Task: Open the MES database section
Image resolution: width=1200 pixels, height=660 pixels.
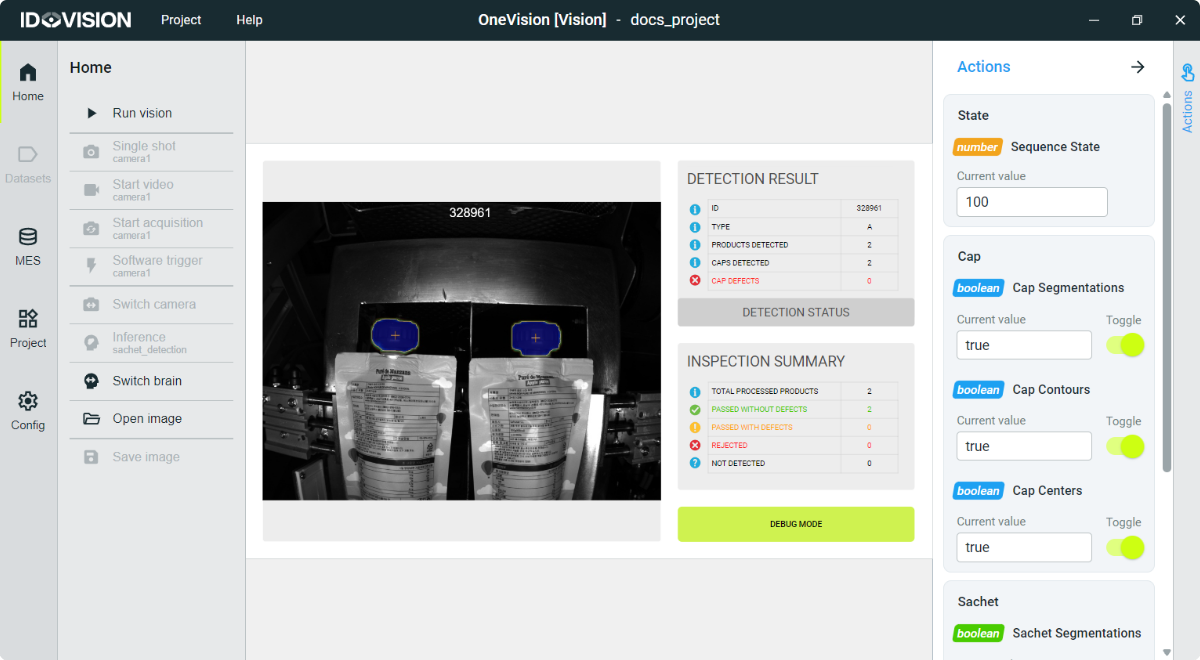Action: coord(28,246)
